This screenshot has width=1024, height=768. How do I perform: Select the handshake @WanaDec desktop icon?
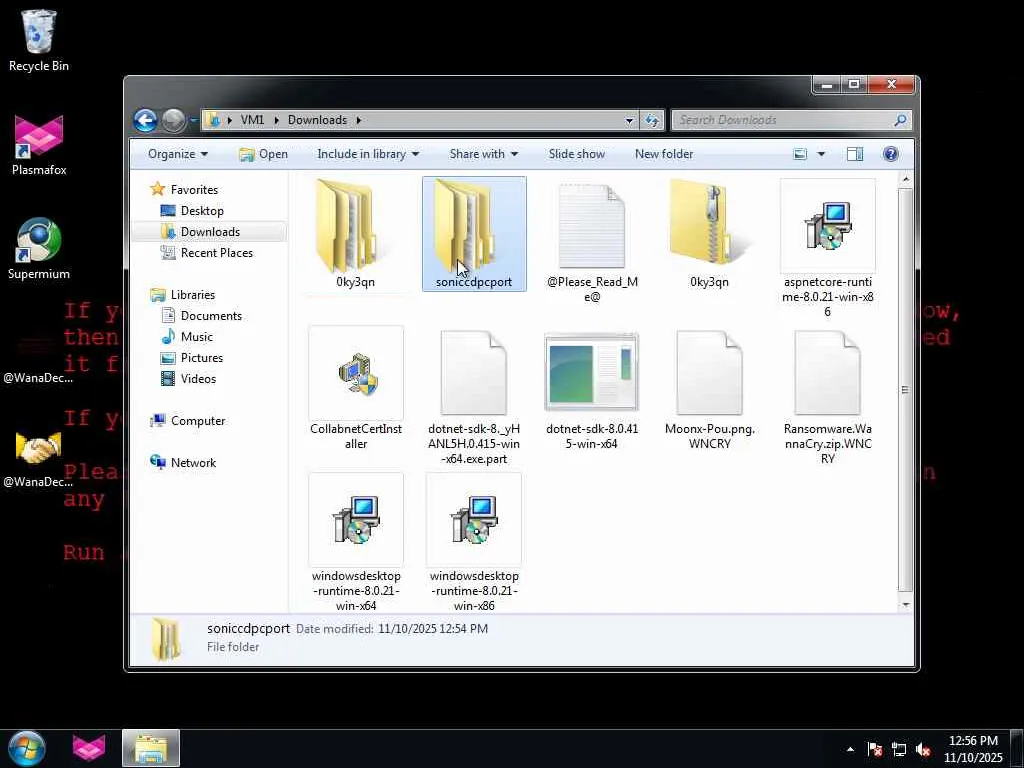point(38,460)
